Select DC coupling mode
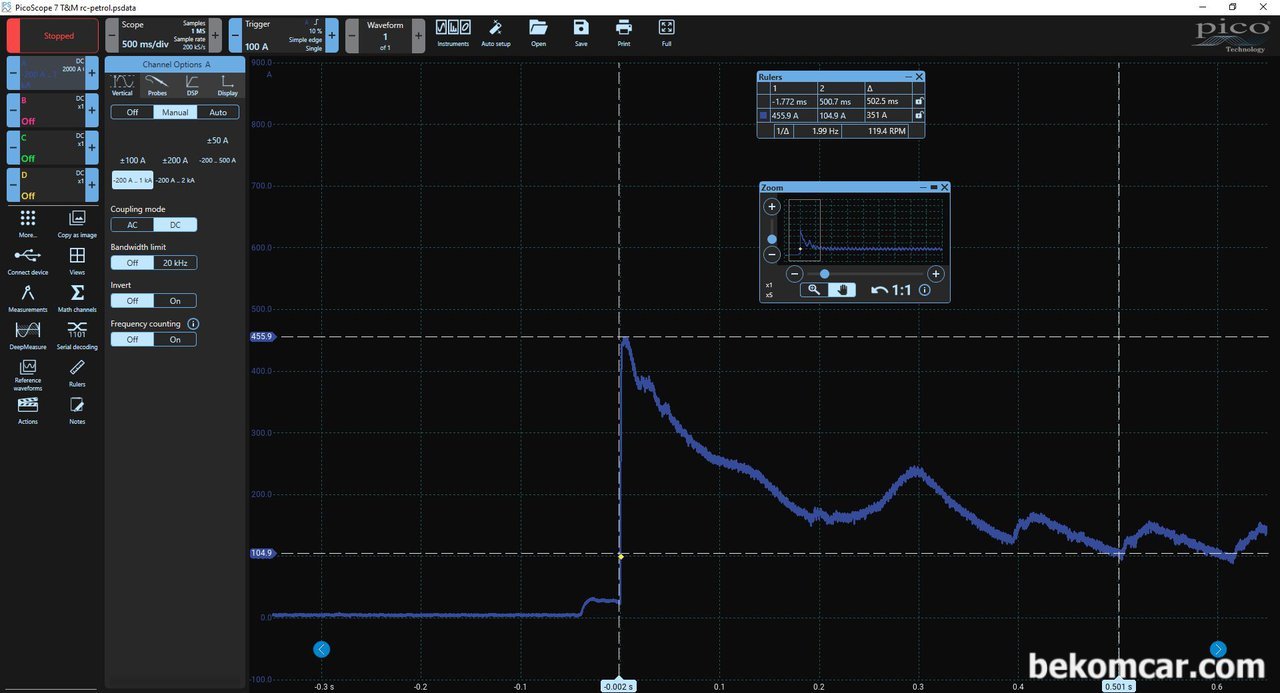This screenshot has width=1280, height=693. pyautogui.click(x=175, y=225)
